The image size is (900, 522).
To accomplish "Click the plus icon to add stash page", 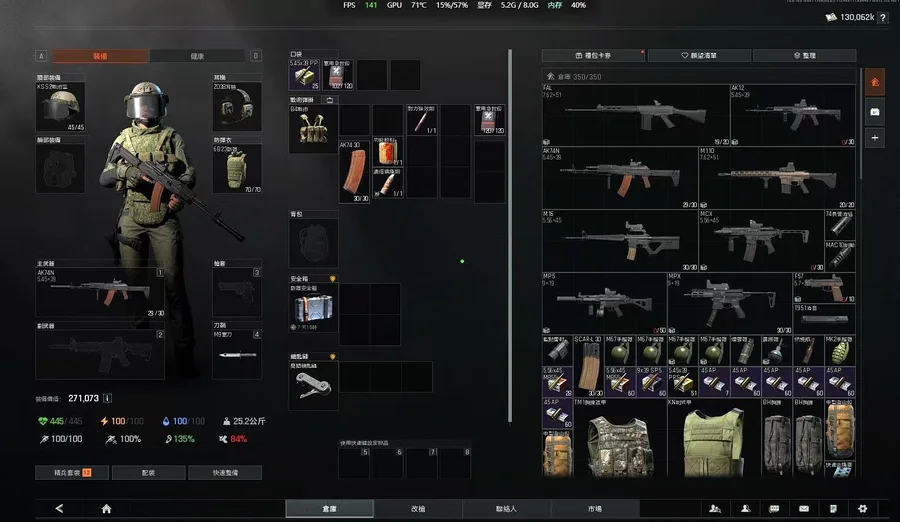I will coord(875,138).
